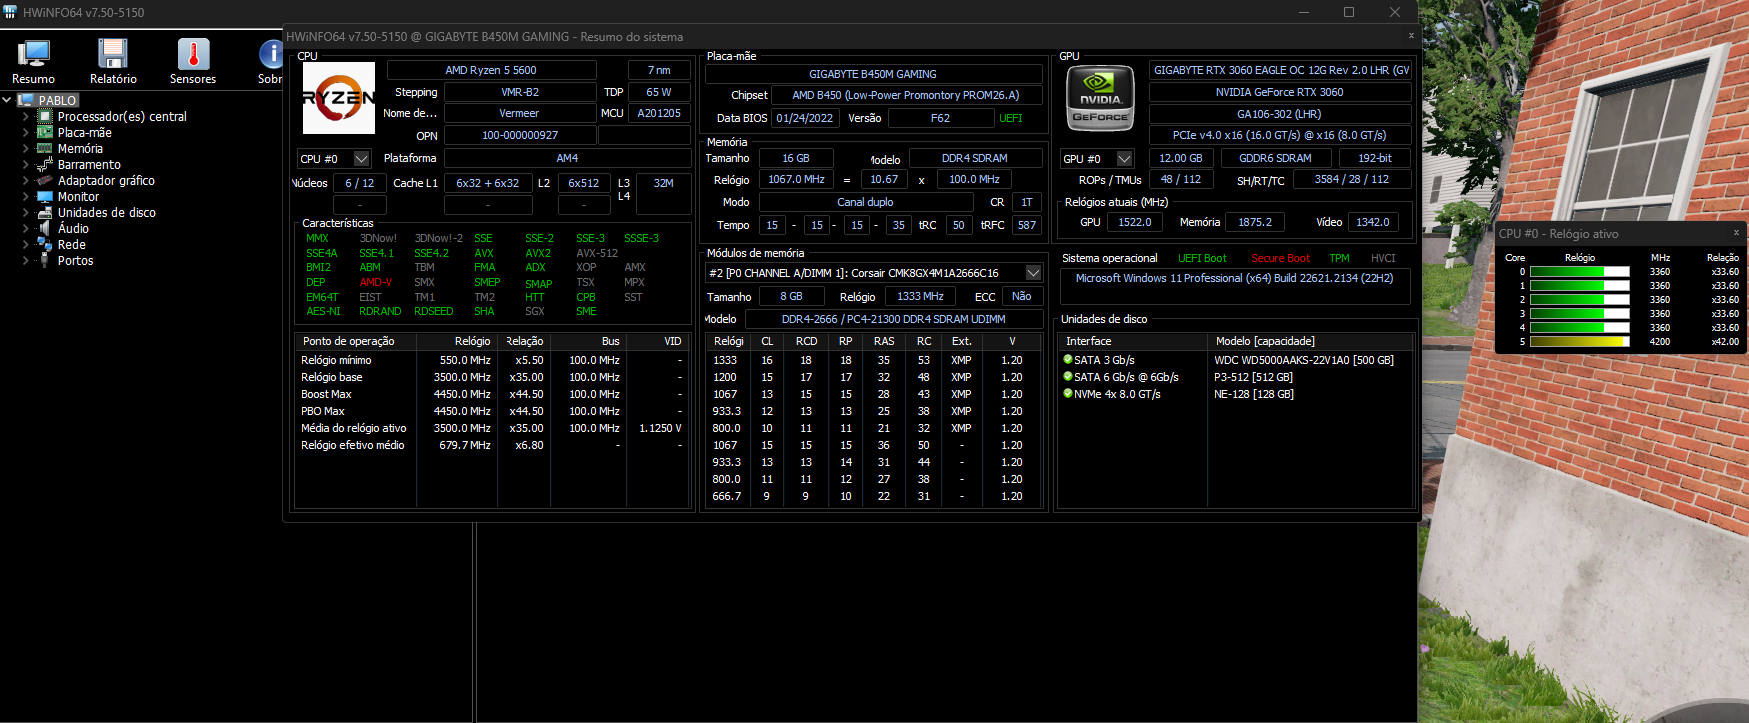1749x723 pixels.
Task: Click the Relógio base operating point row
Action: [492, 377]
